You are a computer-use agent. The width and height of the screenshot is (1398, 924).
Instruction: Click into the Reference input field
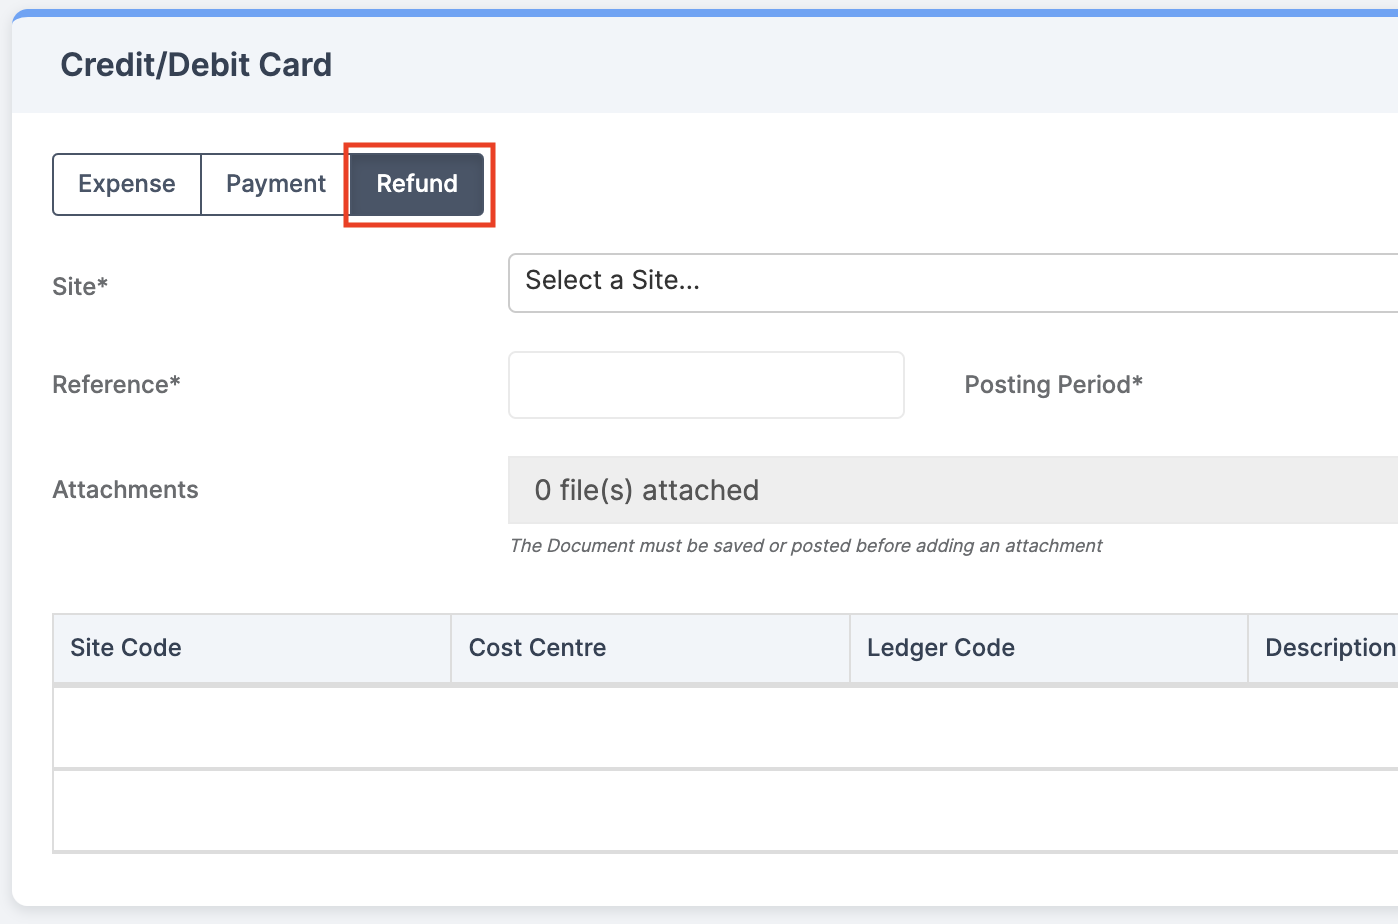[x=706, y=385]
